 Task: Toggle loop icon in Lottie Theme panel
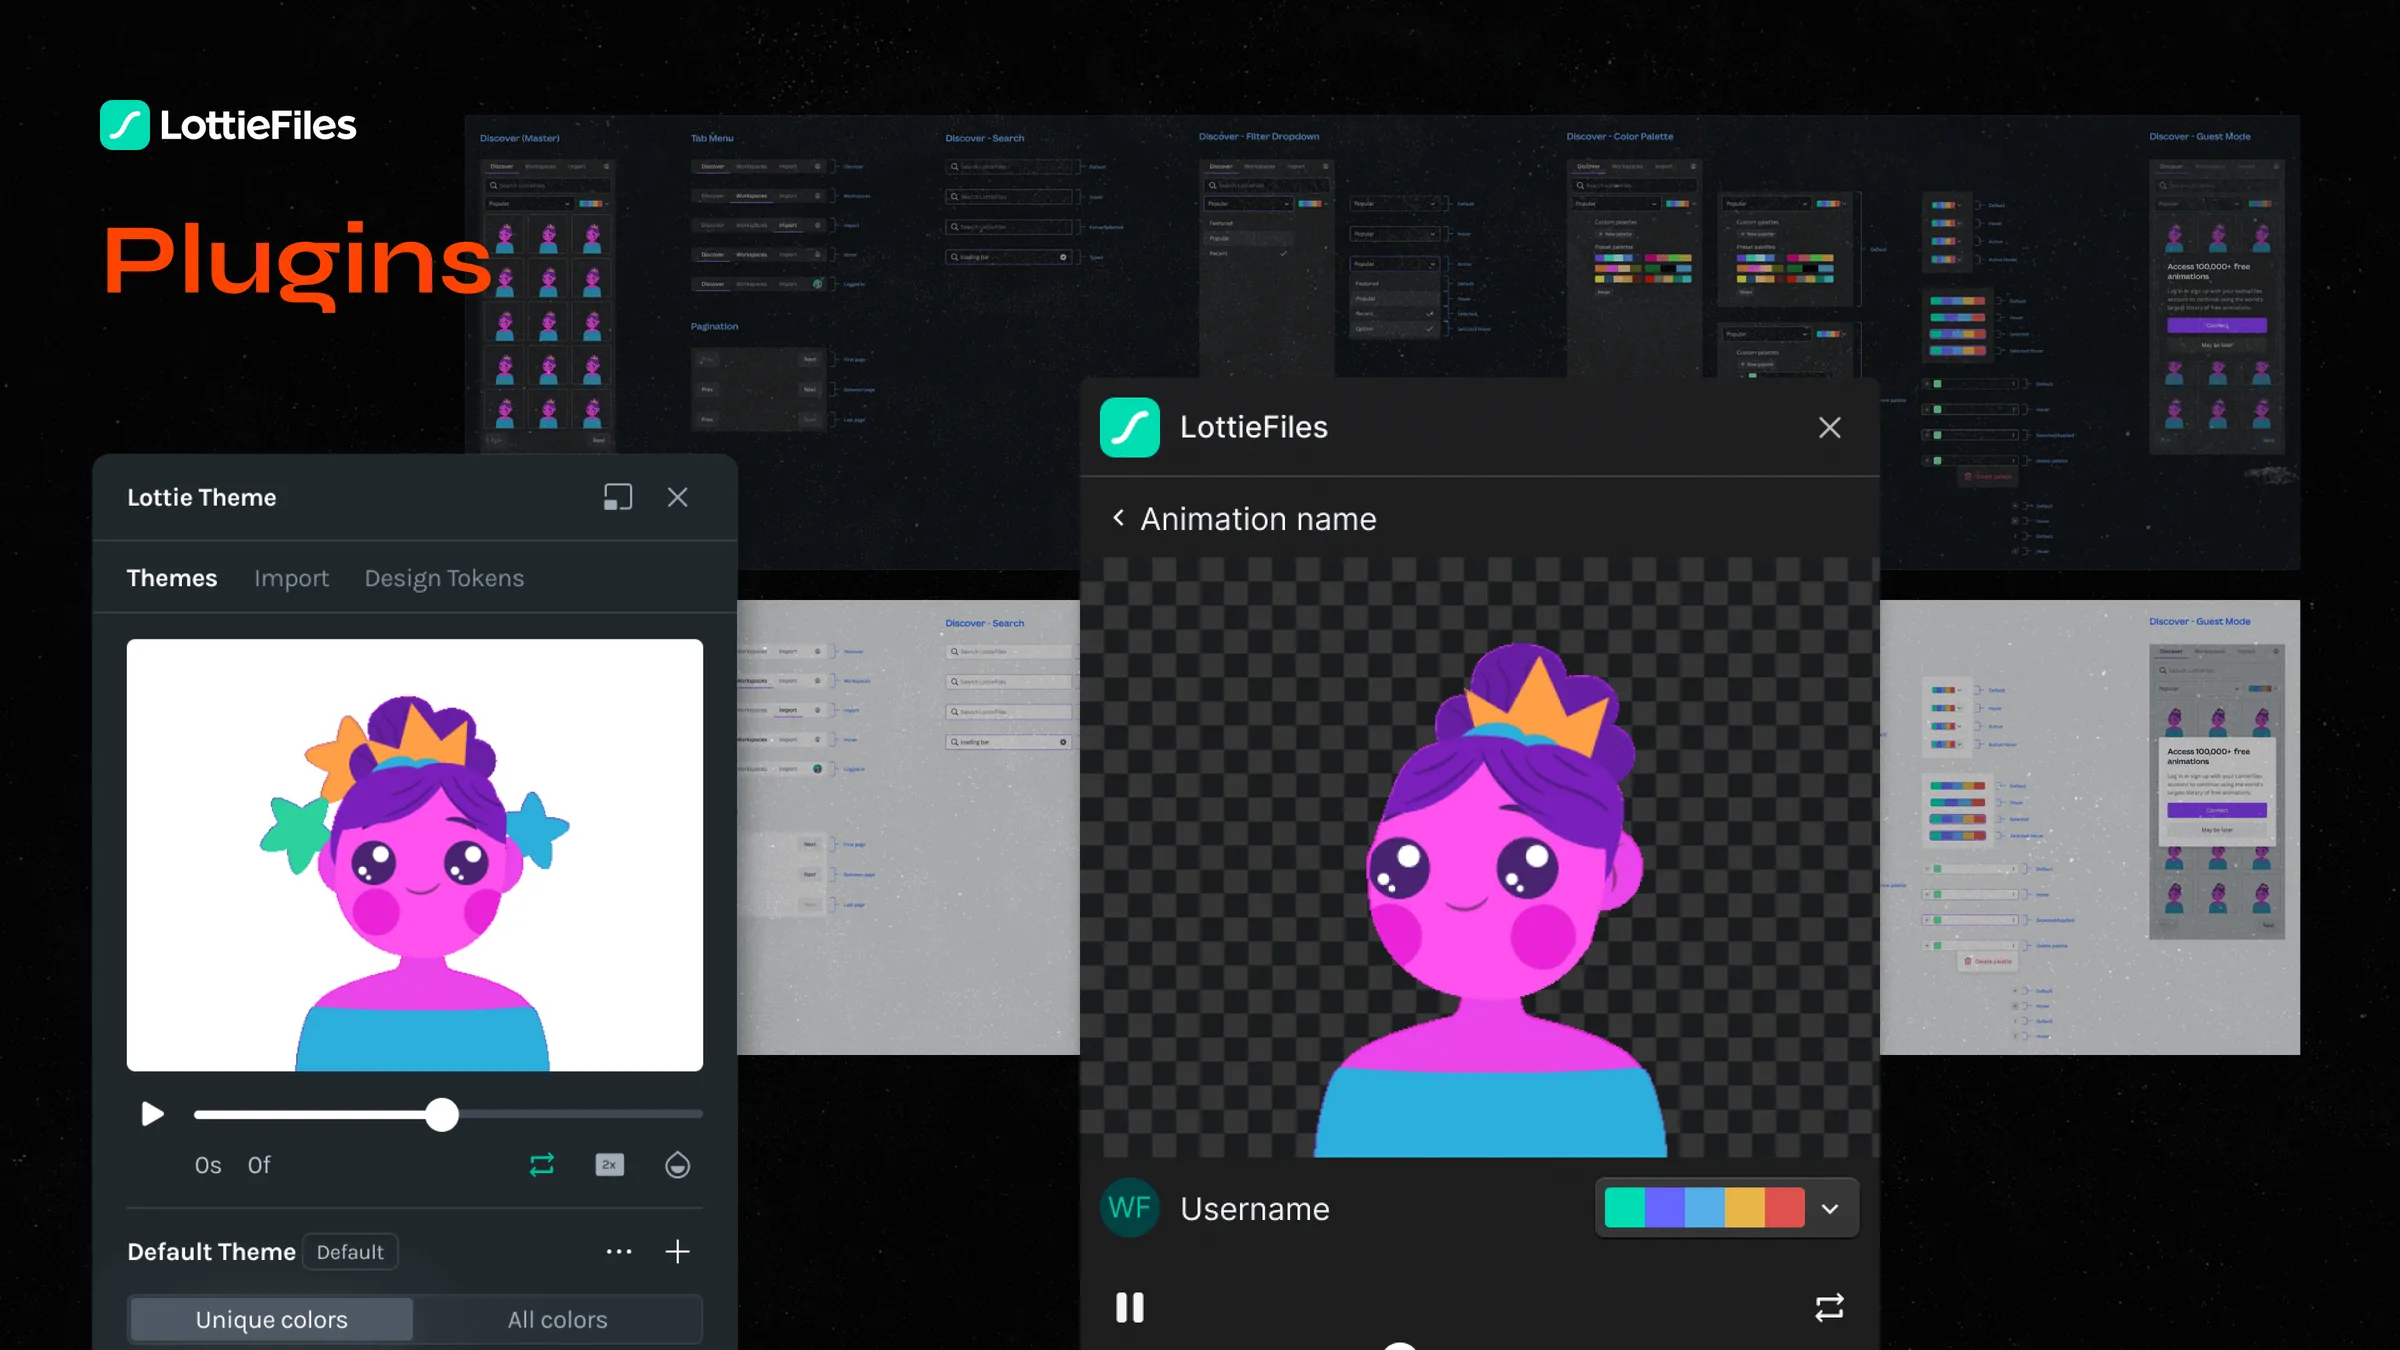[x=542, y=1165]
